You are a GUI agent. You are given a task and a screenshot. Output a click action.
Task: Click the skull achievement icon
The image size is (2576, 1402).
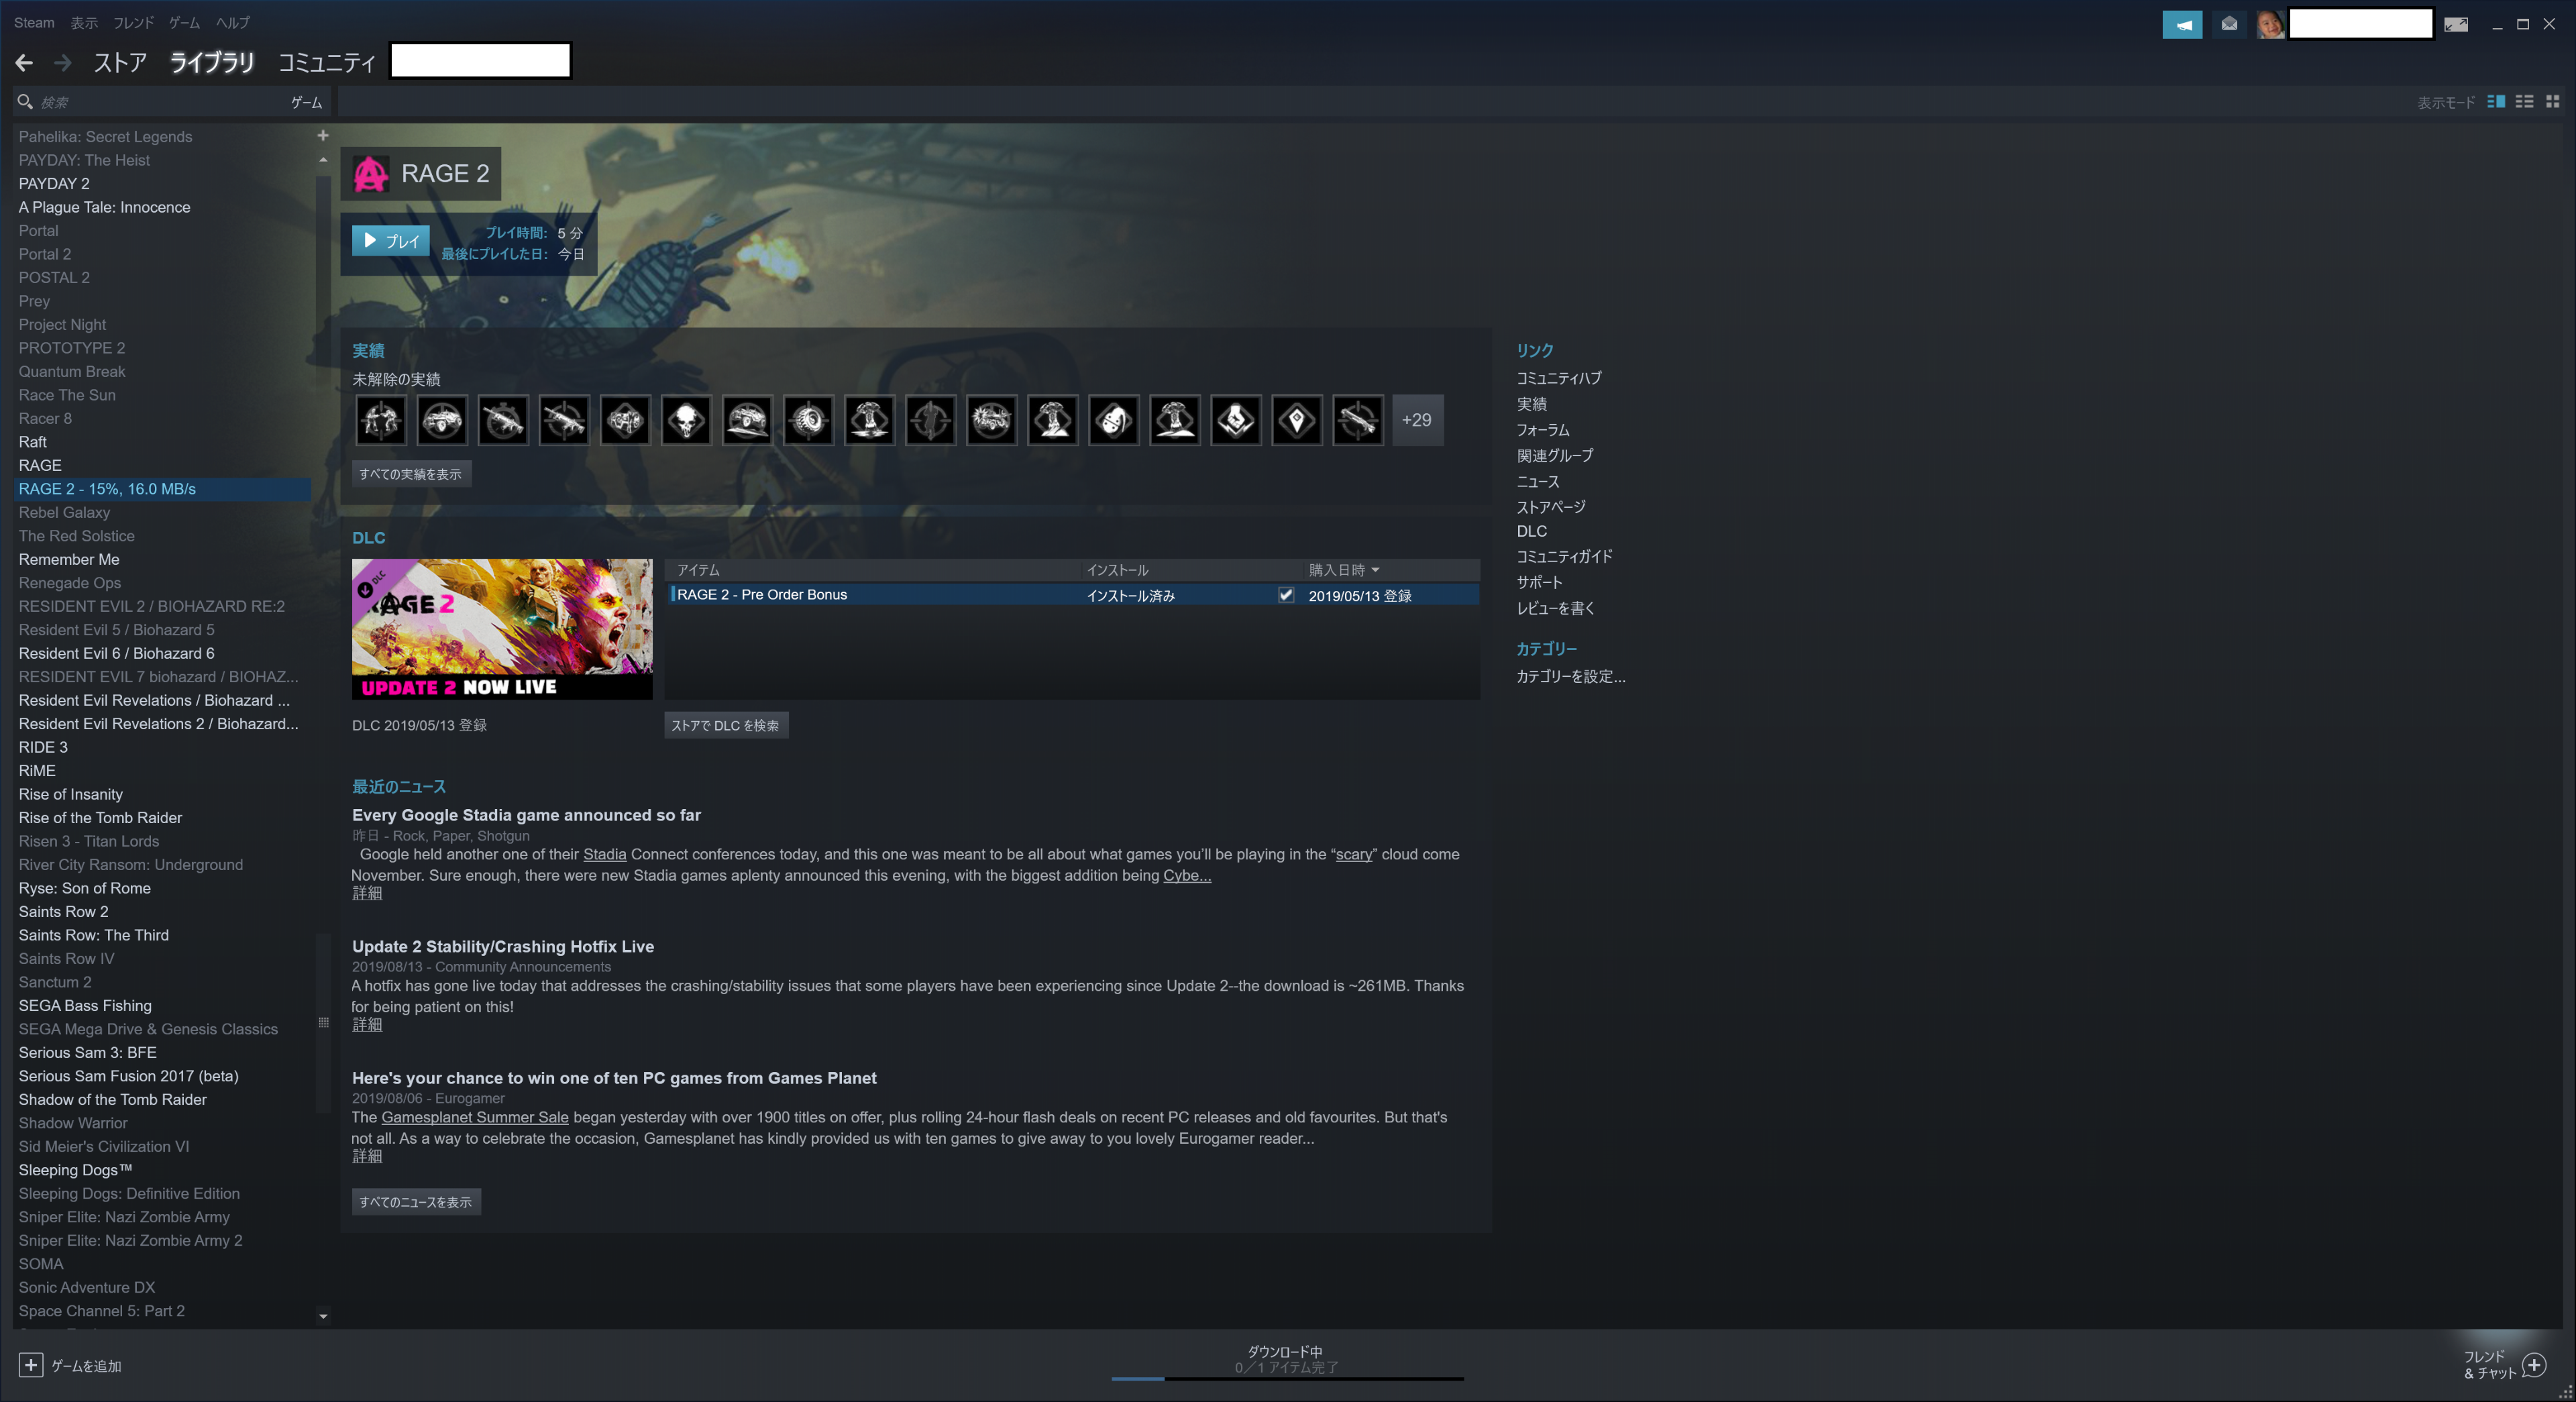pos(686,419)
